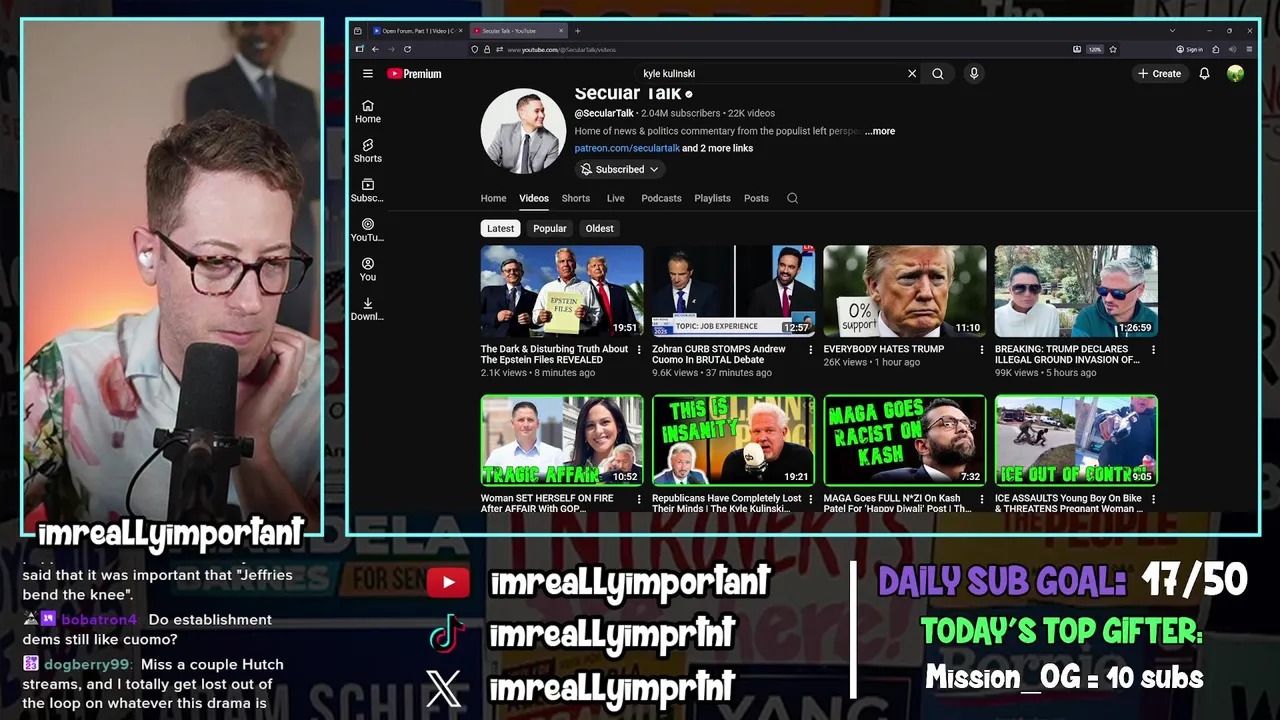Open the channel Posts tab
The width and height of the screenshot is (1280, 720).
click(756, 198)
